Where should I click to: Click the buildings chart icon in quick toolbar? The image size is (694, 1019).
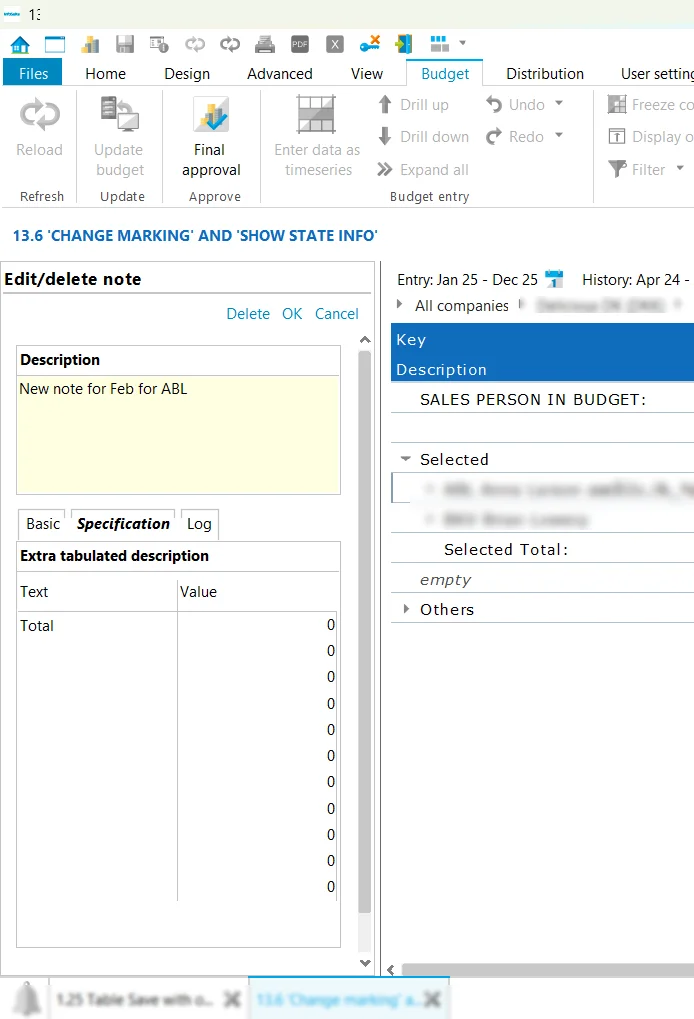point(90,45)
